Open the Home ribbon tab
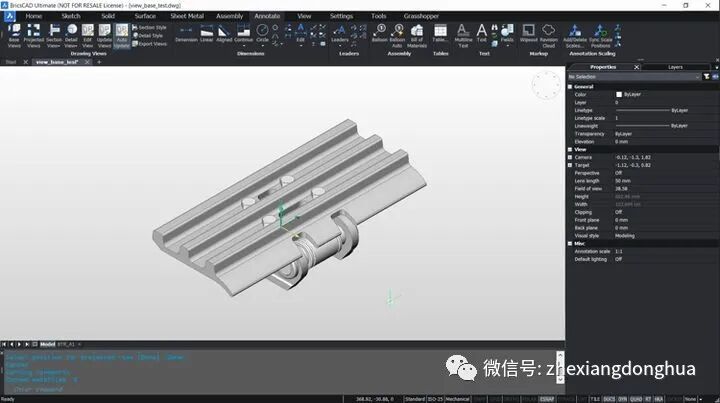720x403 pixels. (34, 16)
